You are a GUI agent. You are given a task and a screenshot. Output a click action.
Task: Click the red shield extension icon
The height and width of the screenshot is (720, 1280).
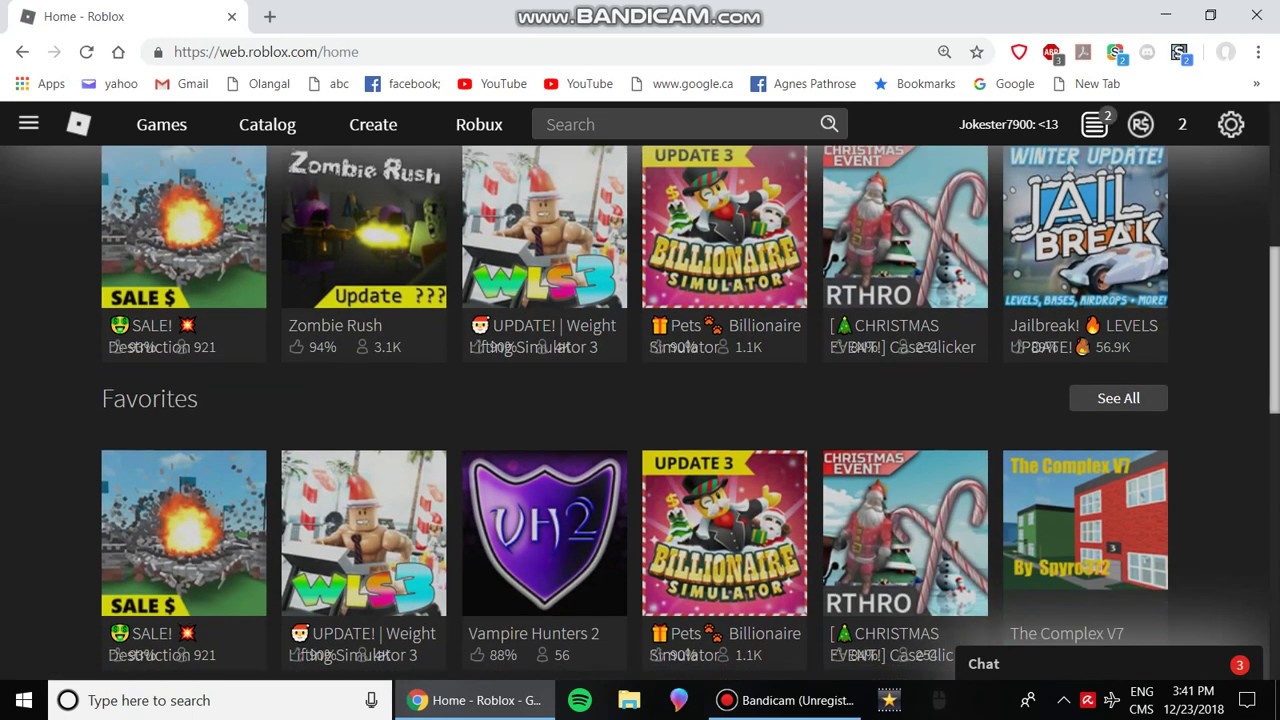[x=1019, y=52]
